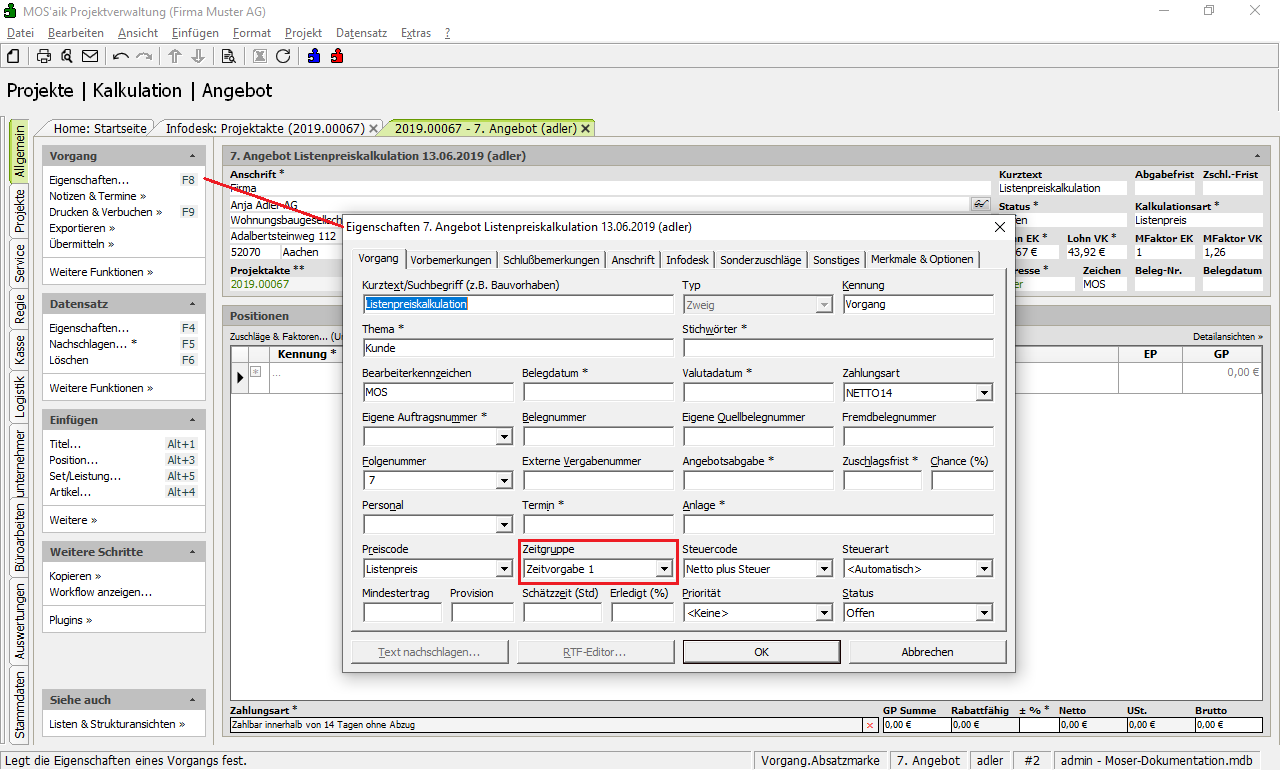The image size is (1280, 770).
Task: Open print preview from the toolbar
Action: (x=66, y=56)
